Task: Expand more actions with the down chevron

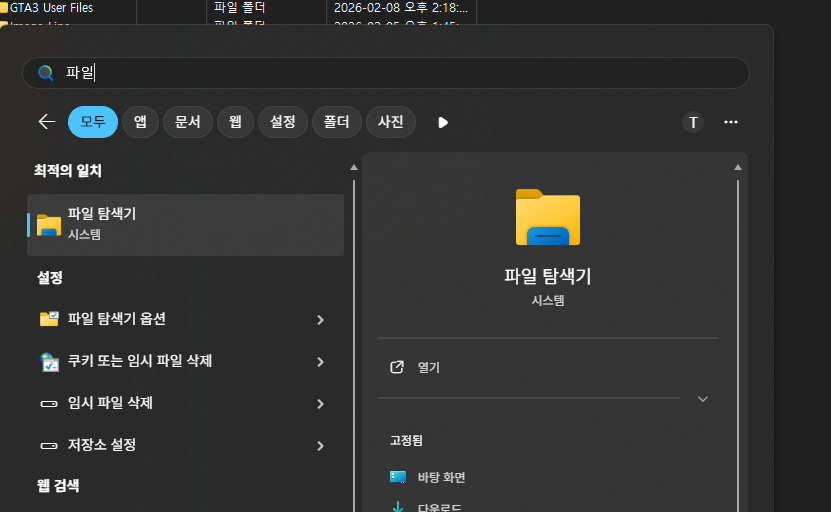Action: (x=703, y=399)
